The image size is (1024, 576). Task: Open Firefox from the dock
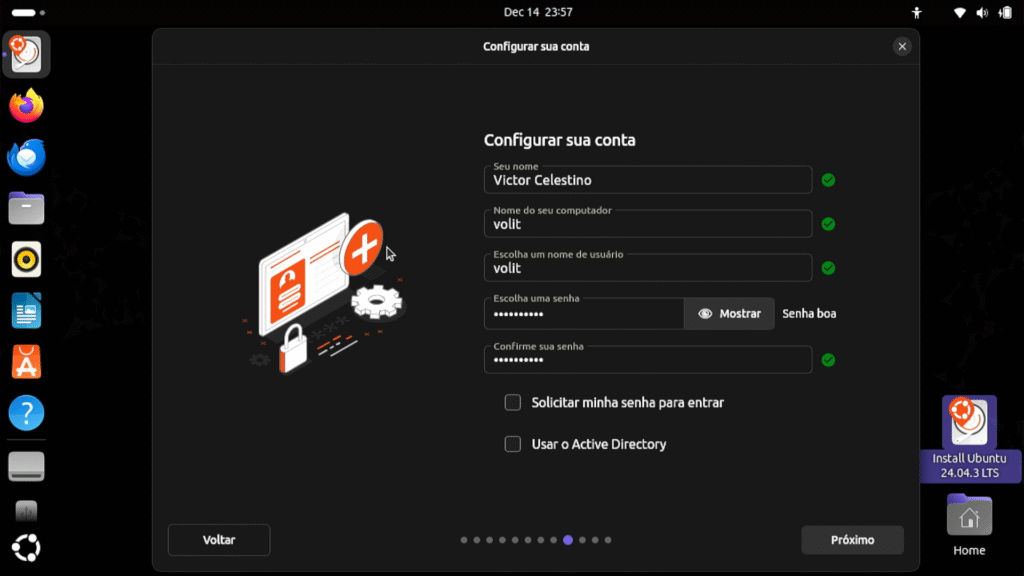pyautogui.click(x=27, y=106)
